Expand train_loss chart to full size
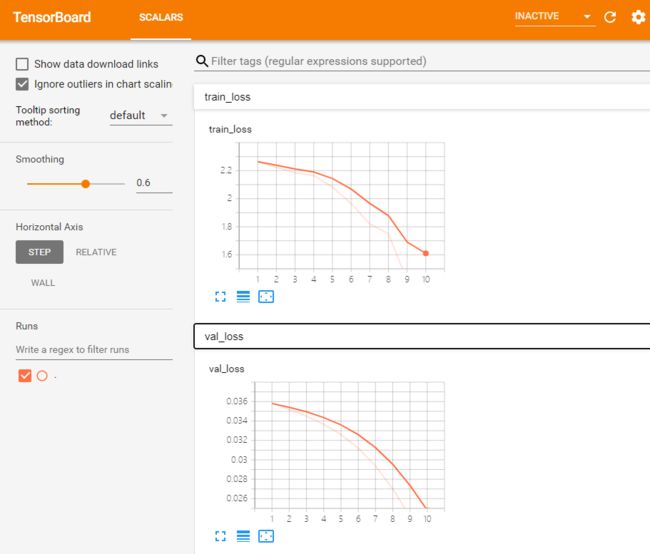The height and width of the screenshot is (554, 650). tap(221, 296)
